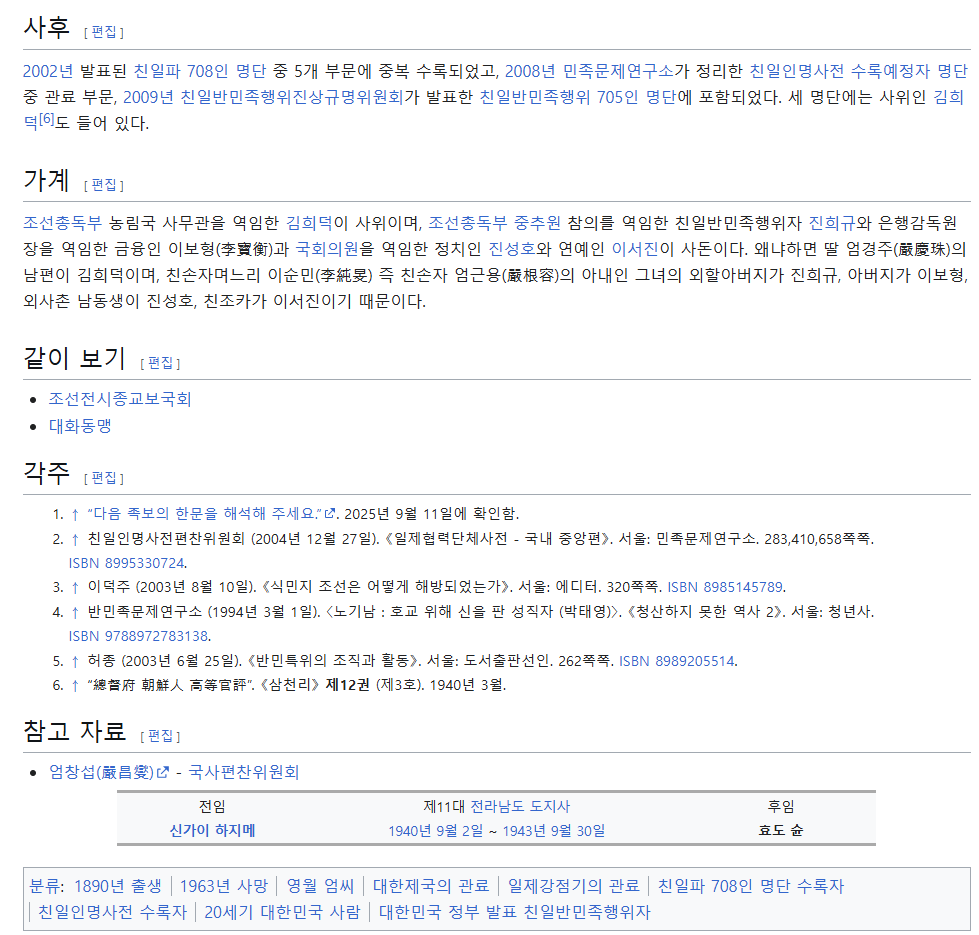Open the 조선전시종교보국회 link under 같이 보기

[120, 398]
